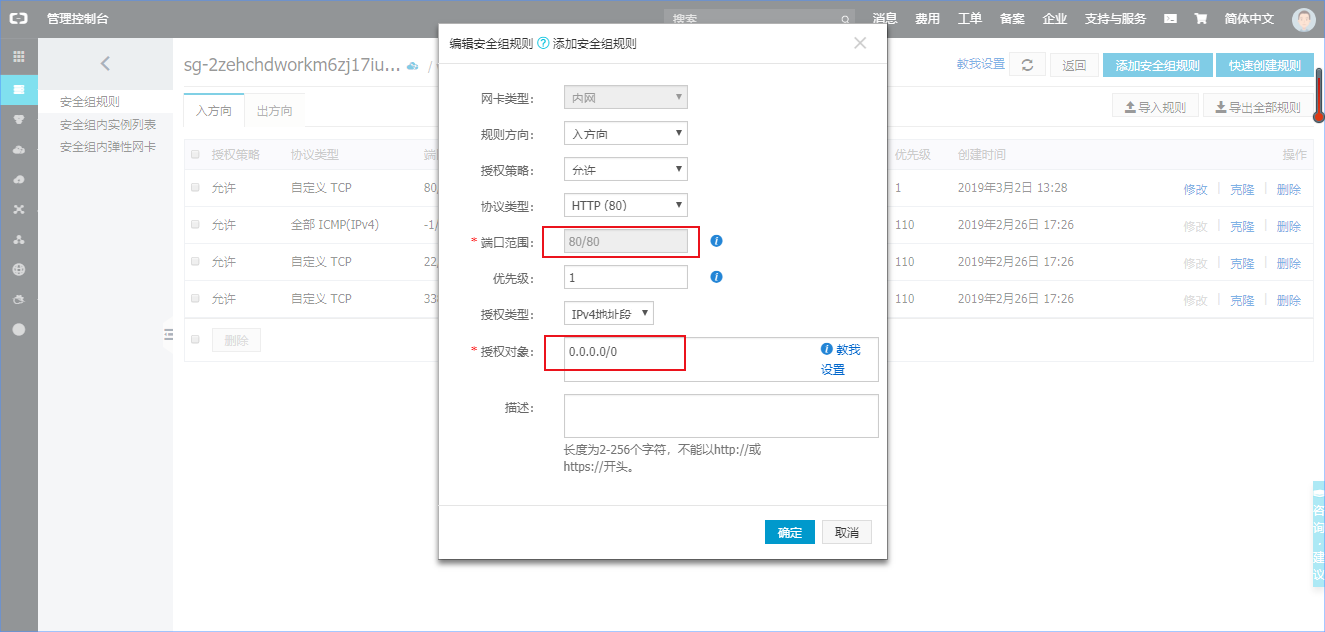Click the info icon beside 端口范围

(x=716, y=240)
